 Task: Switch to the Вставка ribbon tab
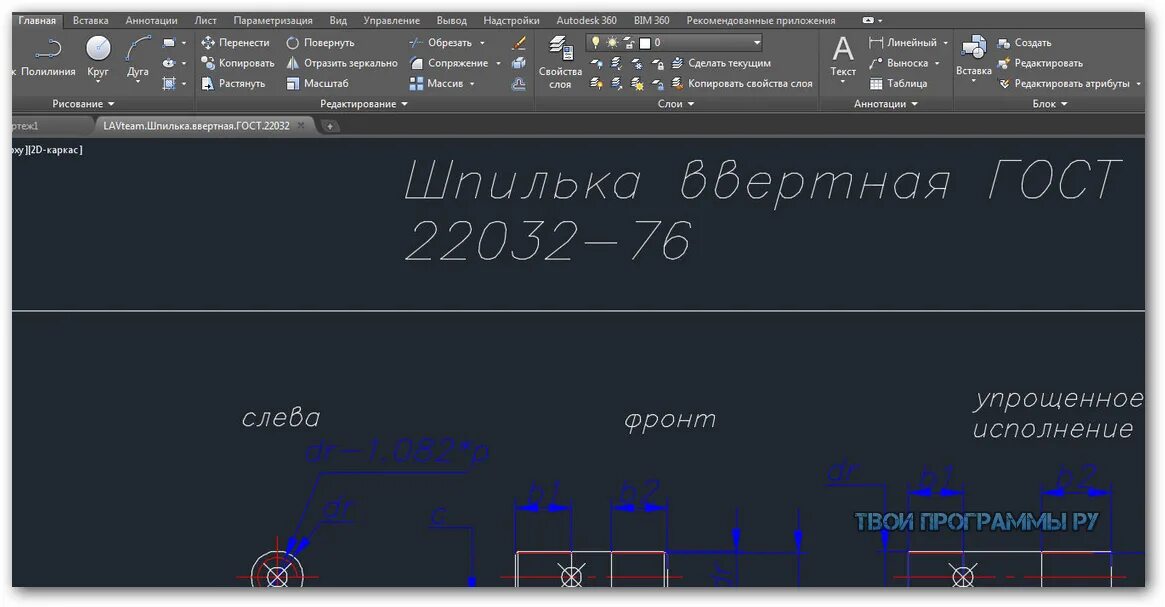90,21
